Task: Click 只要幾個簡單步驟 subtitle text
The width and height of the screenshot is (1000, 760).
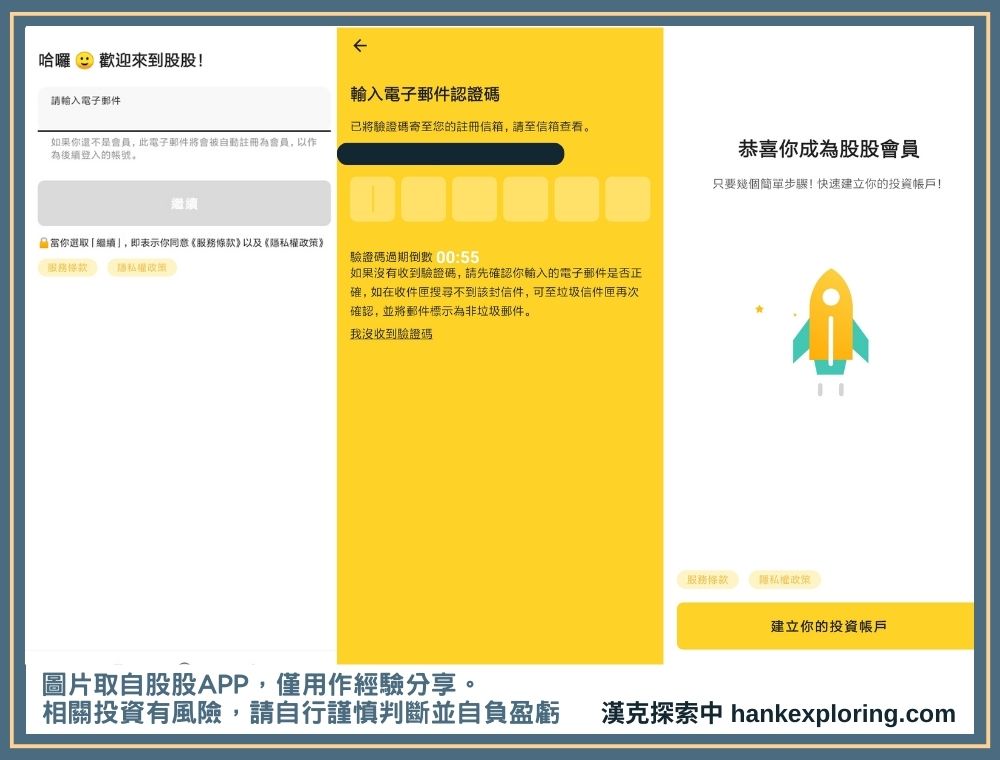Action: click(827, 184)
